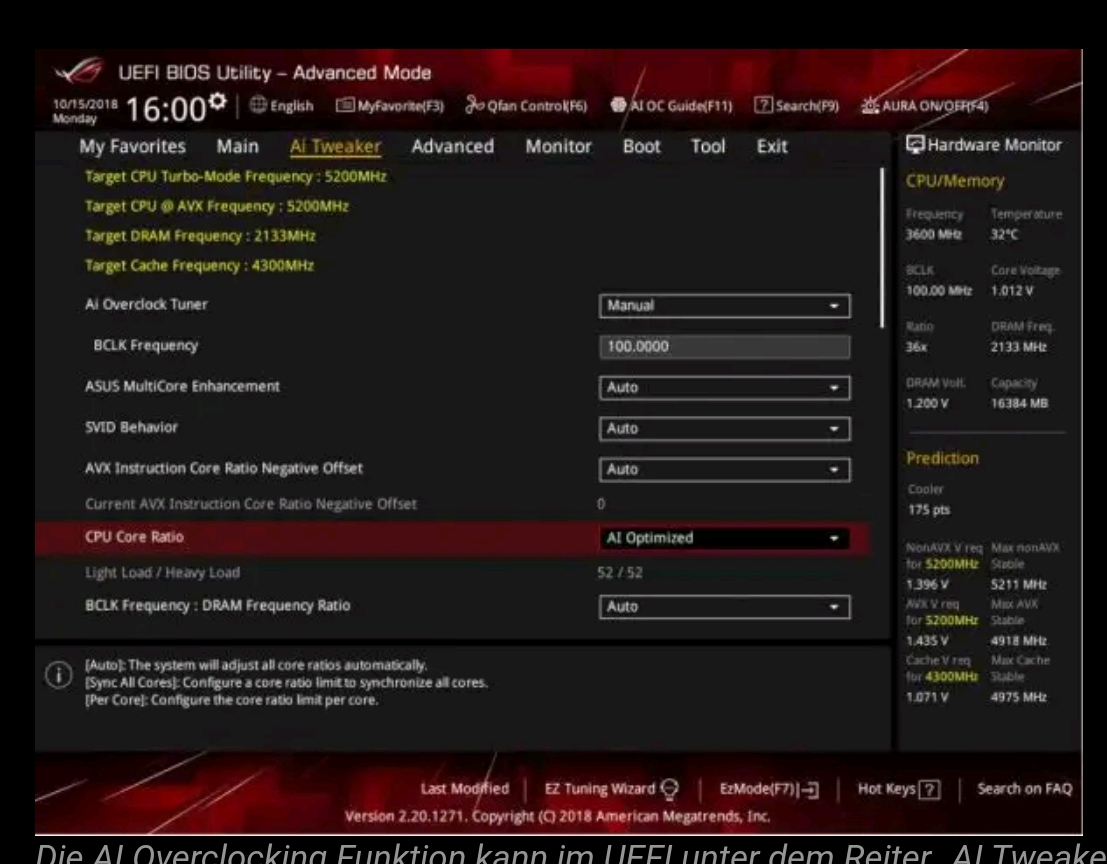Open ASUS MultiCore Enhancement dropdown

tap(724, 388)
